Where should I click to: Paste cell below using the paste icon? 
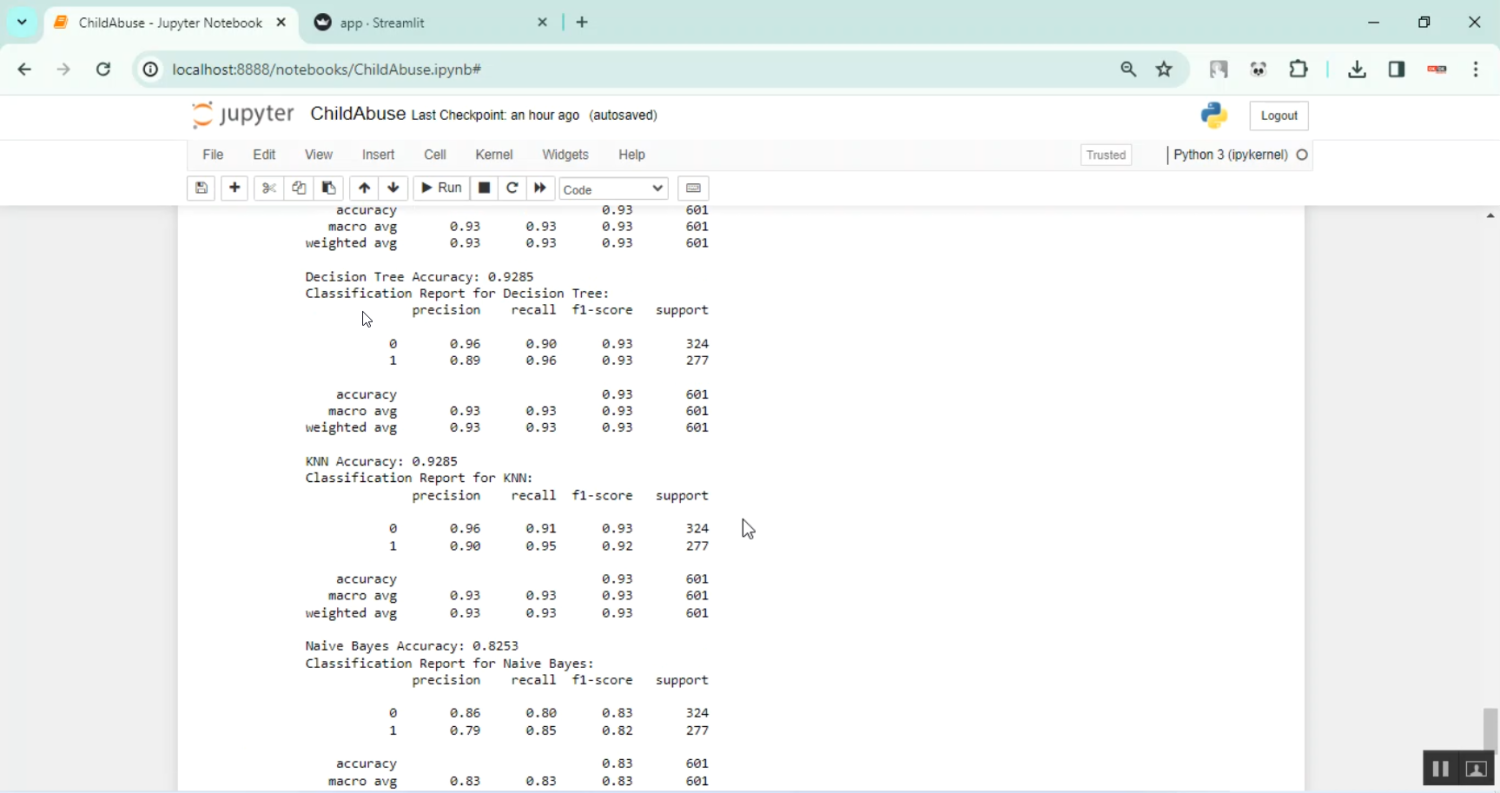point(328,188)
